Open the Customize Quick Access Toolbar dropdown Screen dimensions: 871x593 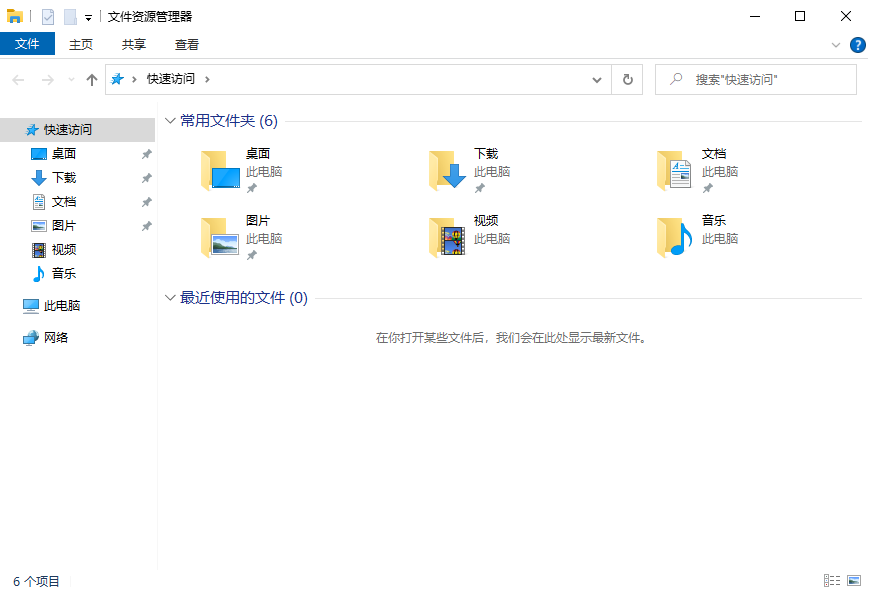pos(88,18)
